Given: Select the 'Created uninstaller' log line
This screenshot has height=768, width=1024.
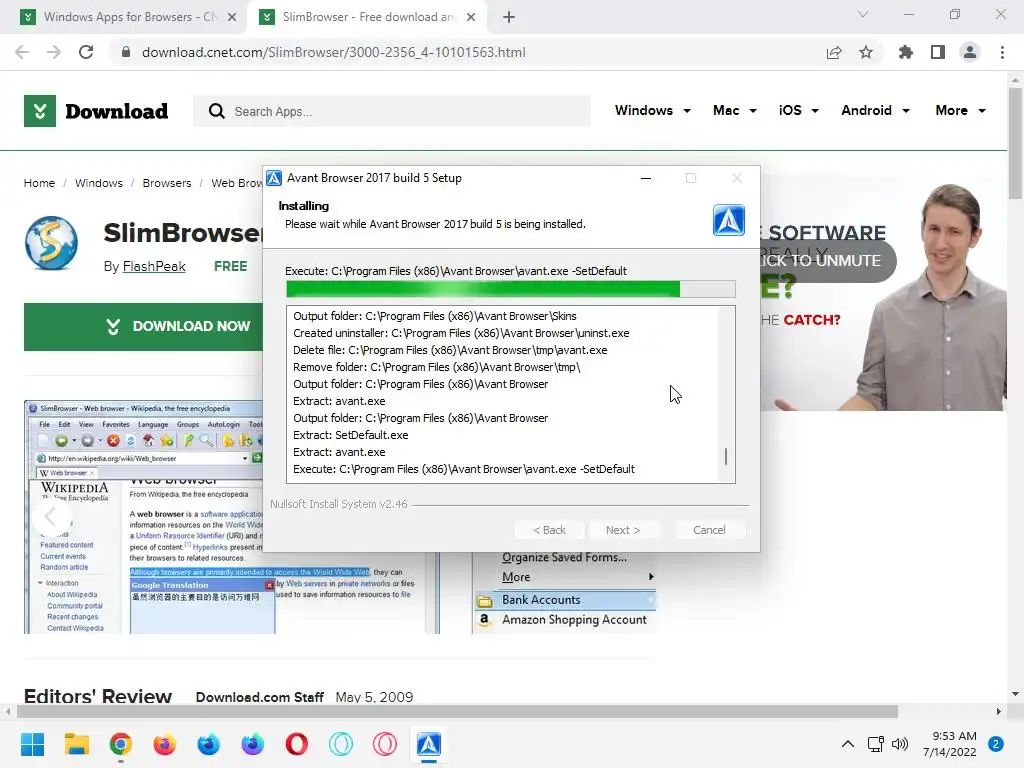Looking at the screenshot, I should (461, 333).
